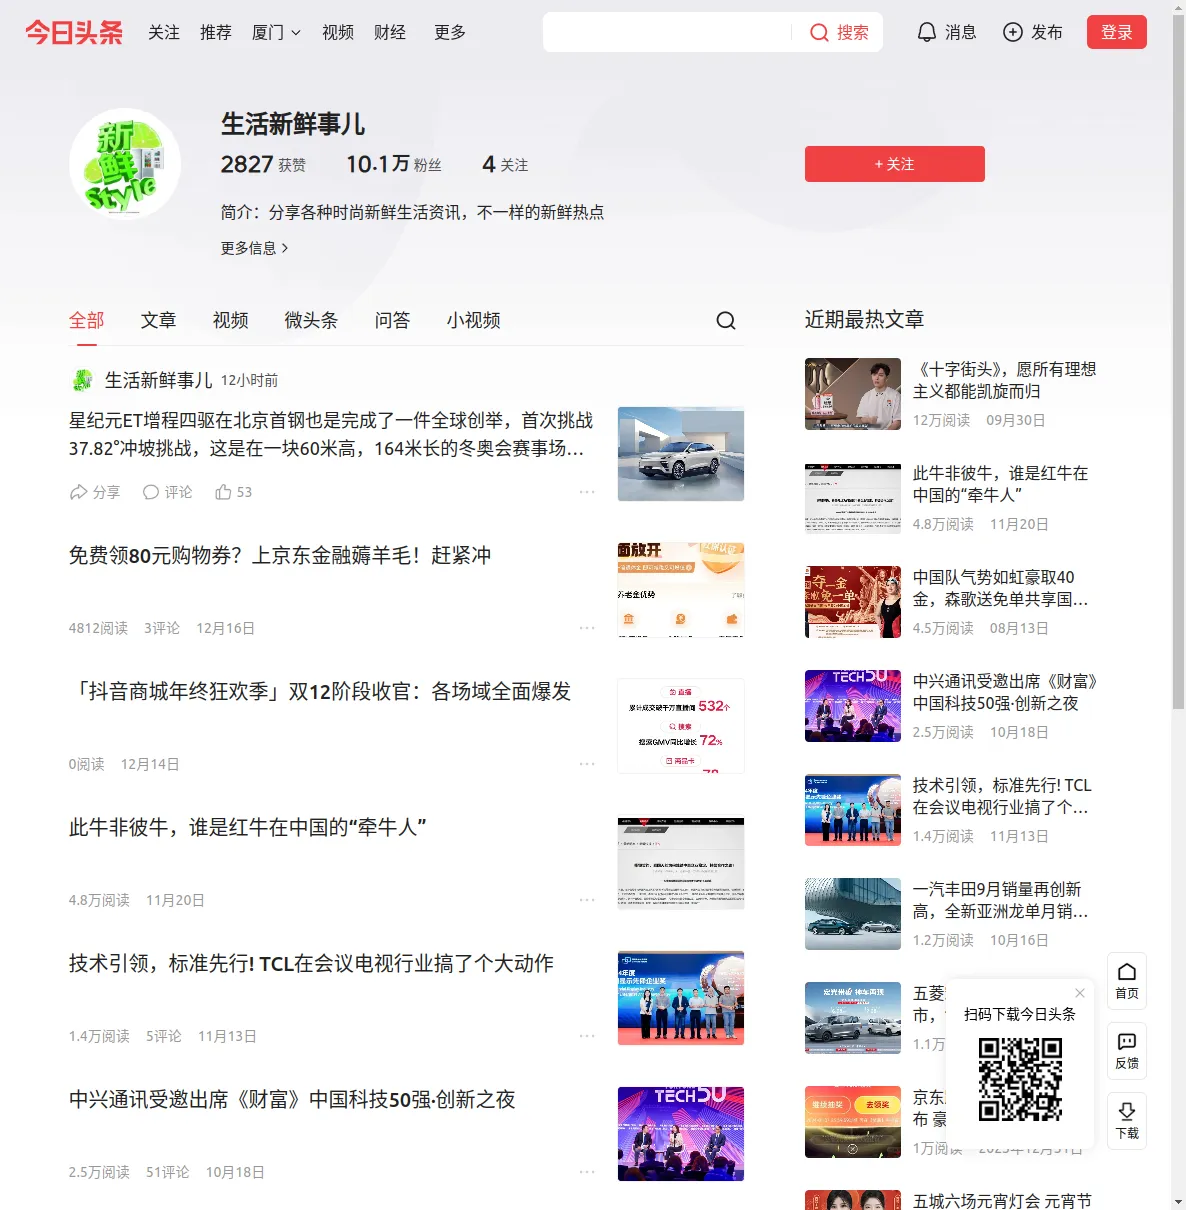The width and height of the screenshot is (1186, 1210).
Task: Open the 一汽丰田 hot article thumbnail
Action: coord(853,914)
